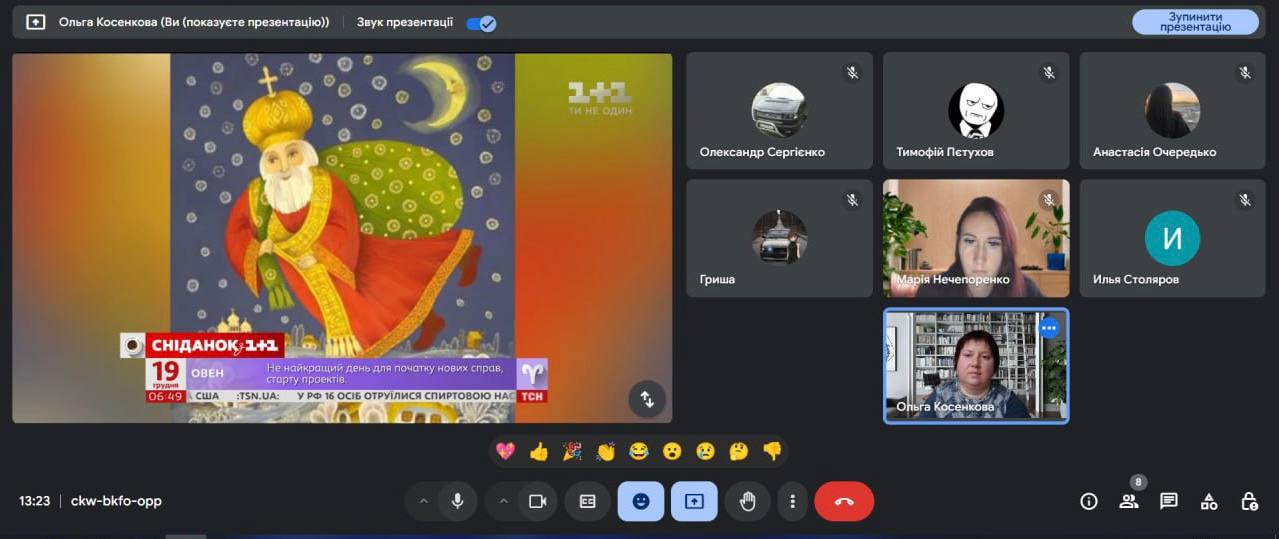Send thumbs up reaction
1279x539 pixels.
pos(539,451)
